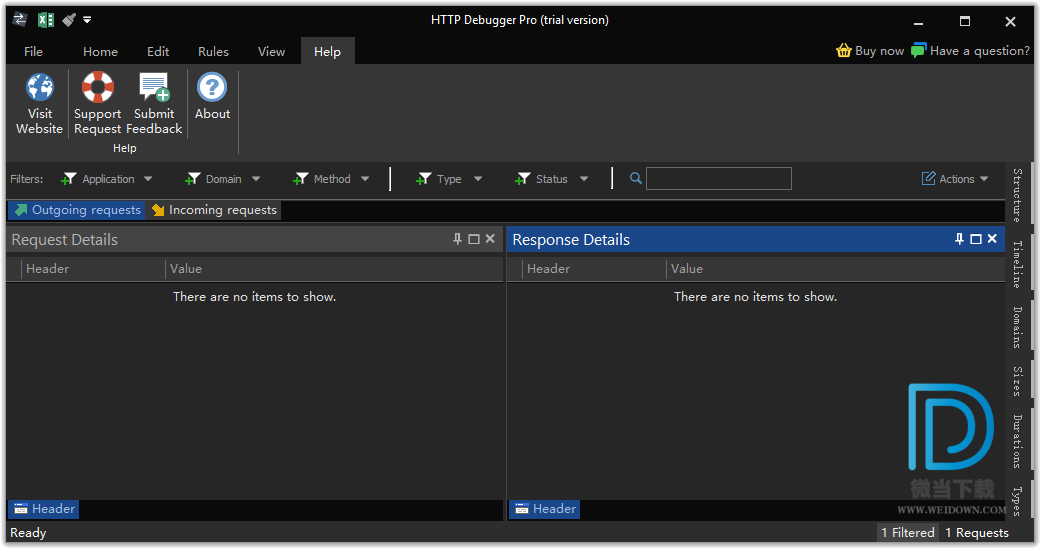Click the Buy now link
1040x548 pixels.
tap(870, 50)
